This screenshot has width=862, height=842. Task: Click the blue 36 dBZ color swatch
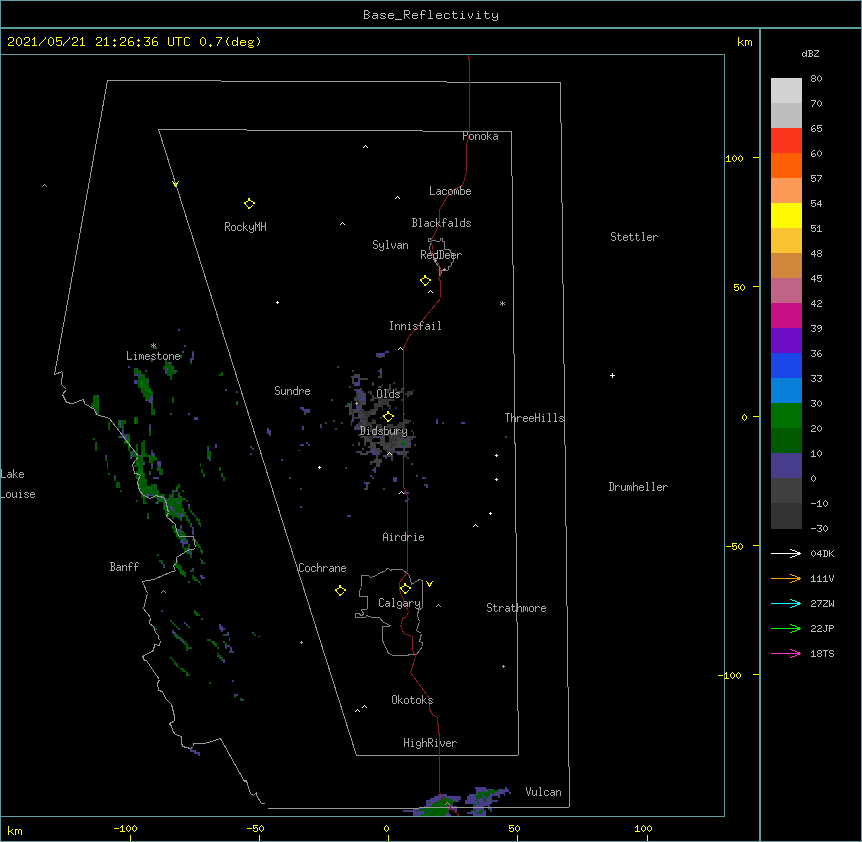click(x=786, y=365)
